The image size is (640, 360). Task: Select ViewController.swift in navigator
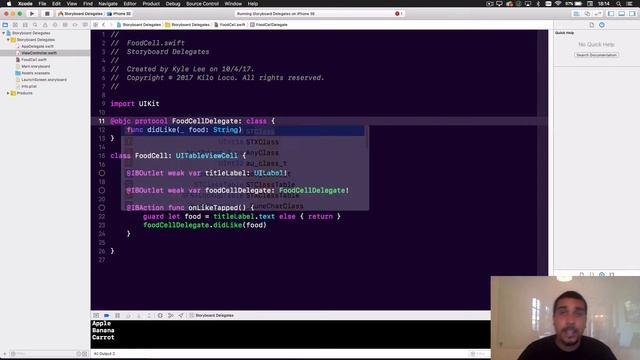pyautogui.click(x=39, y=53)
